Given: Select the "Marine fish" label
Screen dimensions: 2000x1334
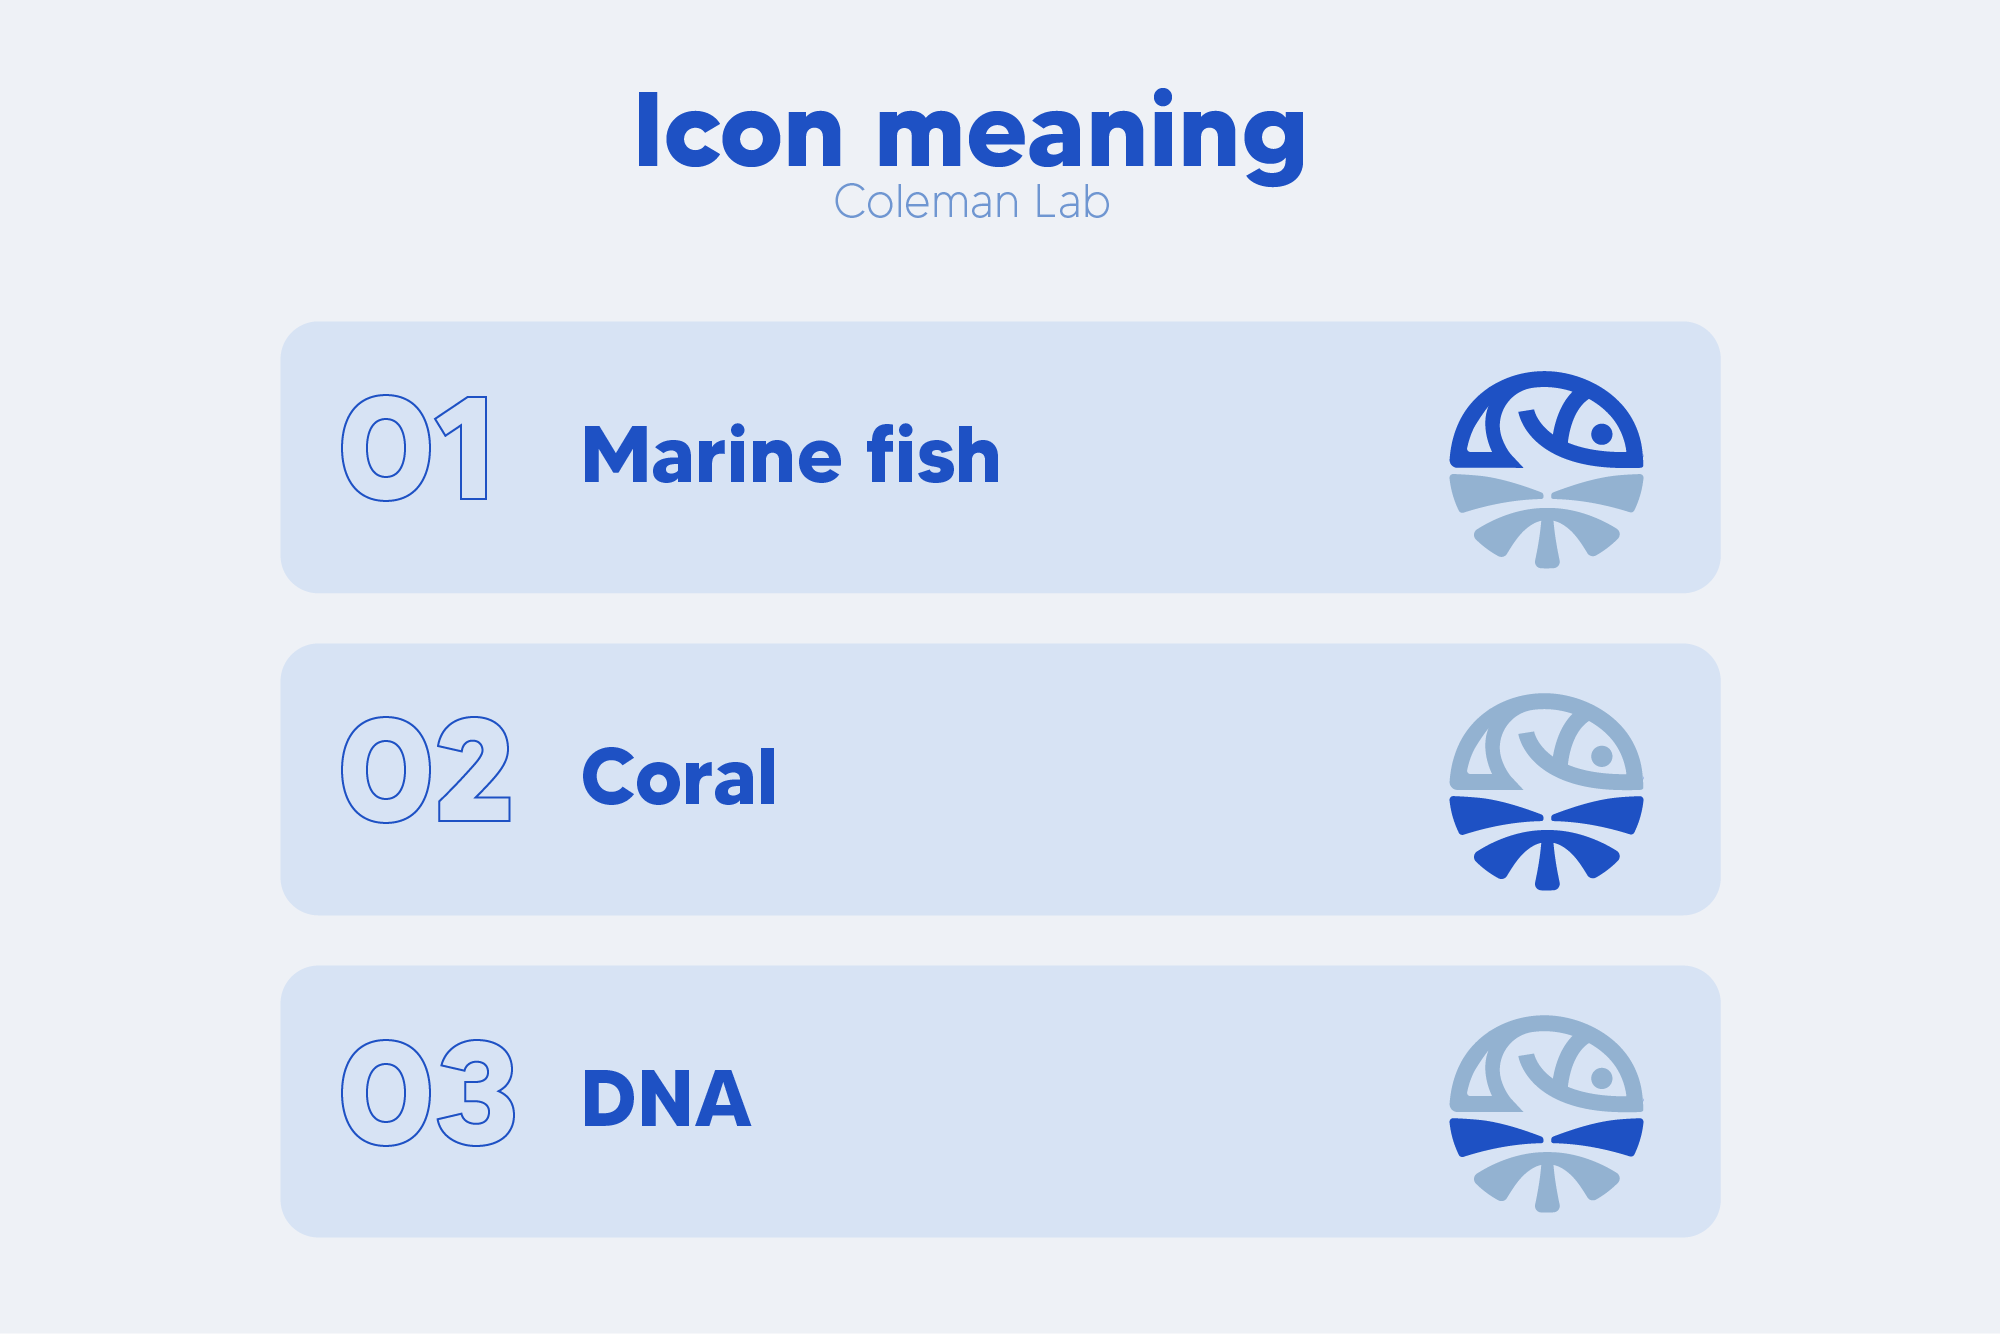Looking at the screenshot, I should click(x=791, y=455).
